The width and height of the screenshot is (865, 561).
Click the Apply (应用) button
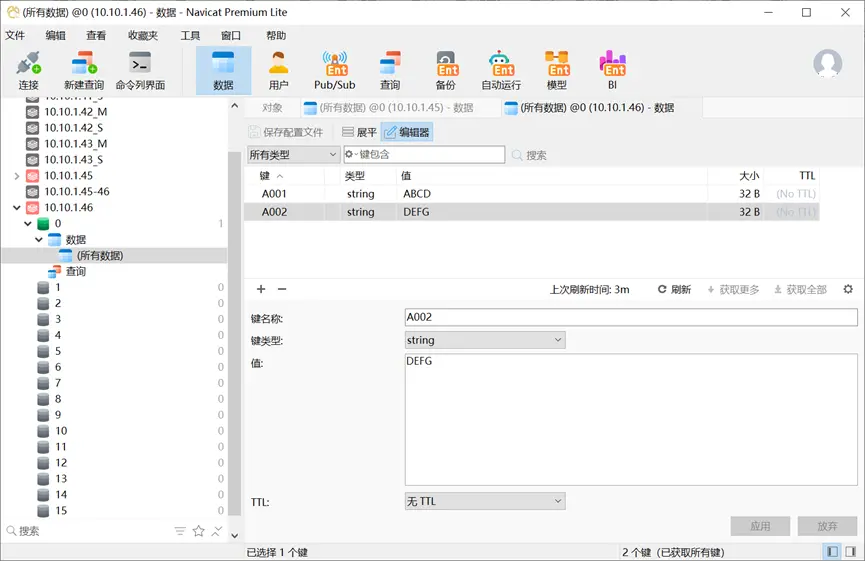[x=760, y=526]
